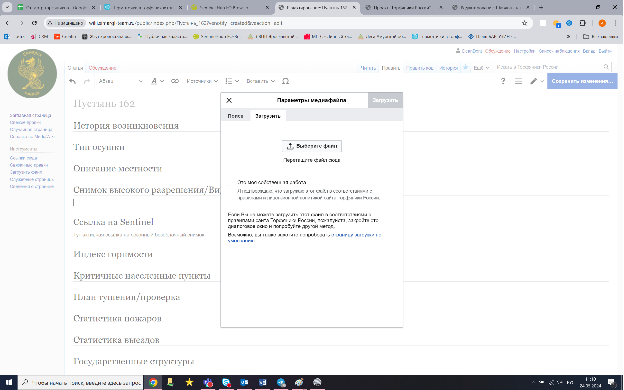The width and height of the screenshot is (624, 390).
Task: Click the 'Государственные структуры' heading
Action: coord(134,361)
